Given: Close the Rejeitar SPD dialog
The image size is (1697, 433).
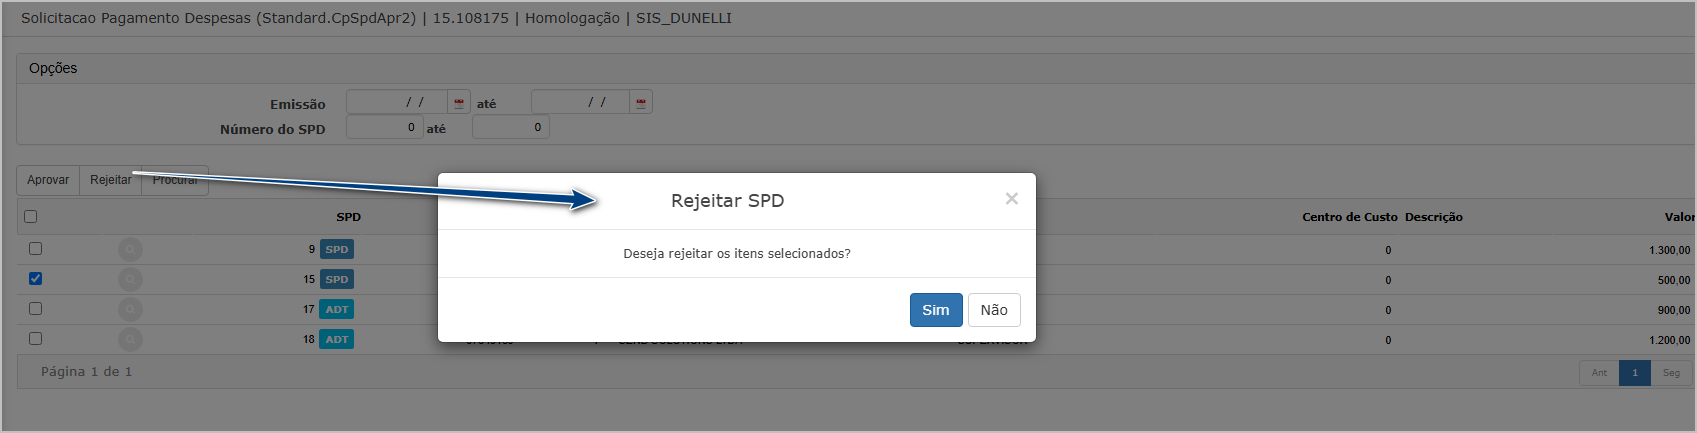Looking at the screenshot, I should point(1012,199).
